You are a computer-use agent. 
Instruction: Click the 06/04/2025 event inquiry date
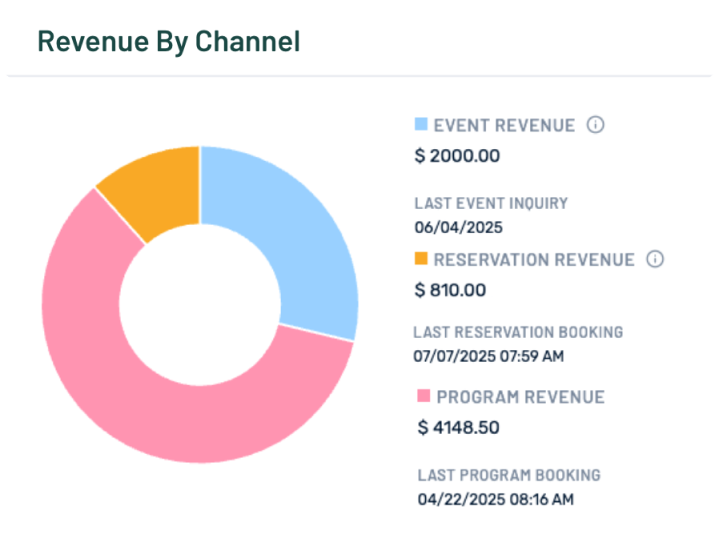click(x=458, y=225)
